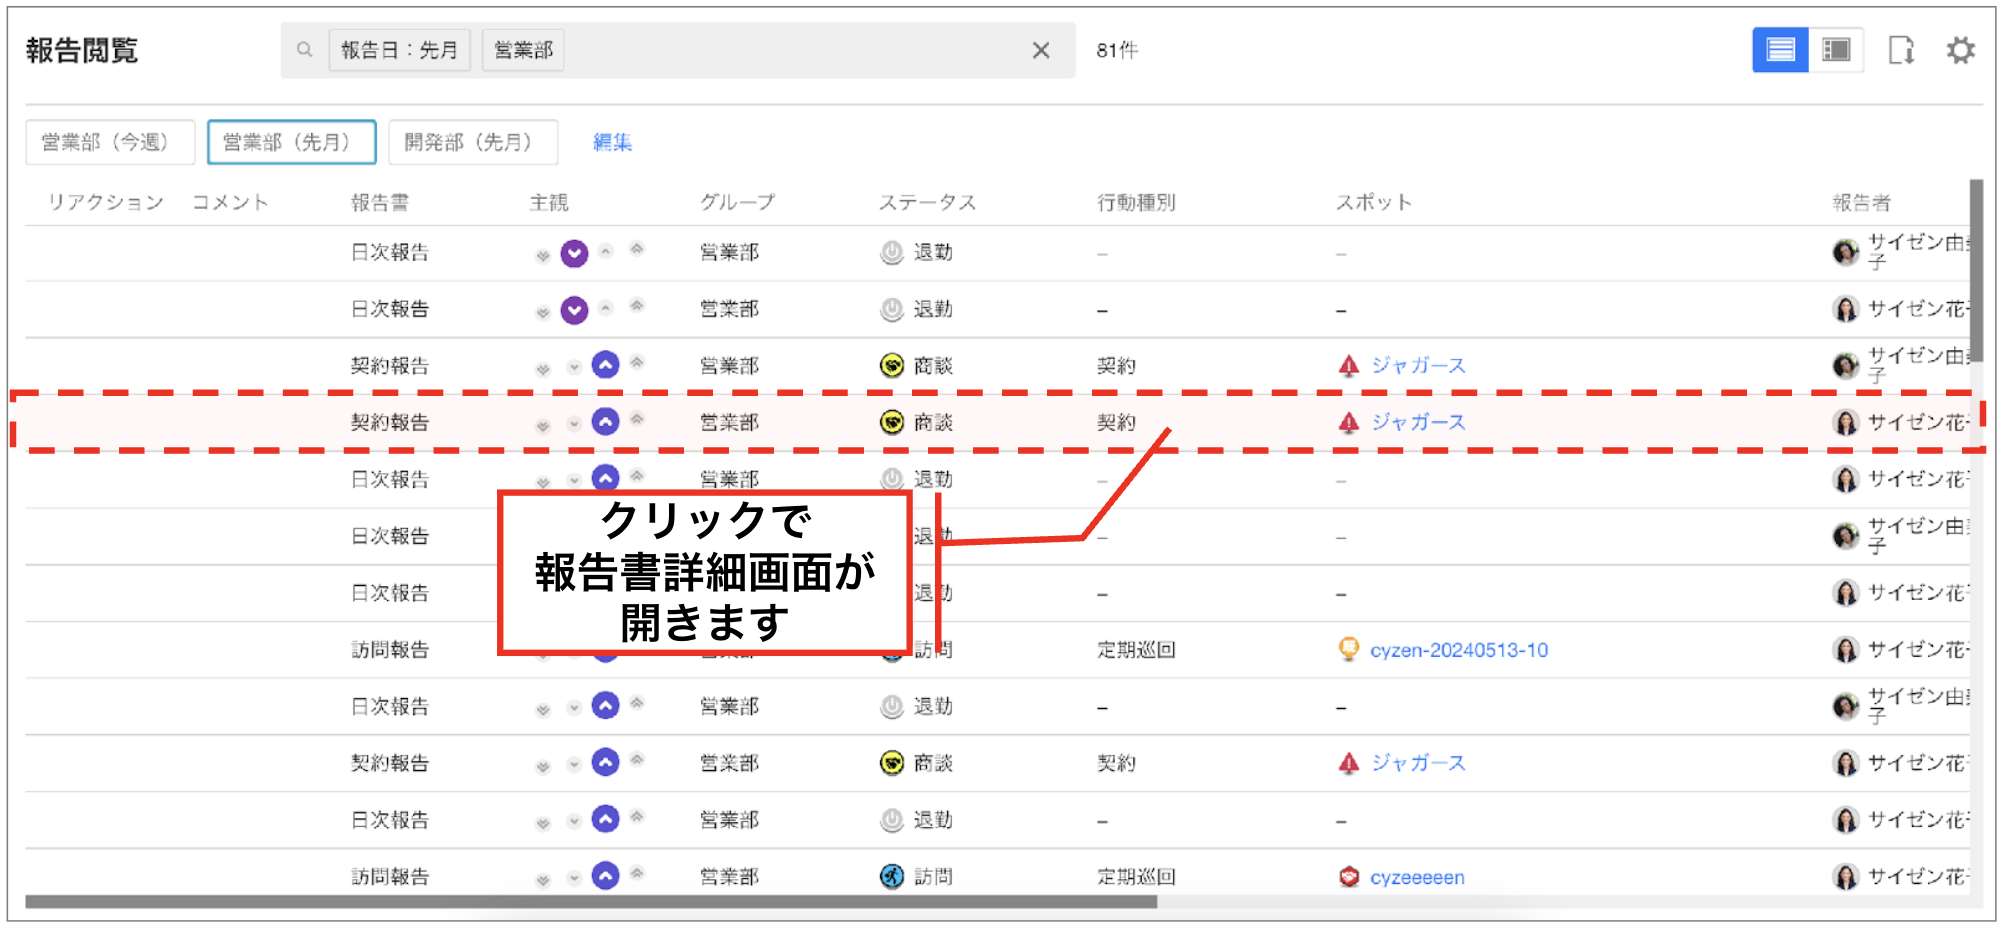Click 定期巡回 in the cyzen-20240513-10 row
The height and width of the screenshot is (934, 2008).
(1136, 650)
